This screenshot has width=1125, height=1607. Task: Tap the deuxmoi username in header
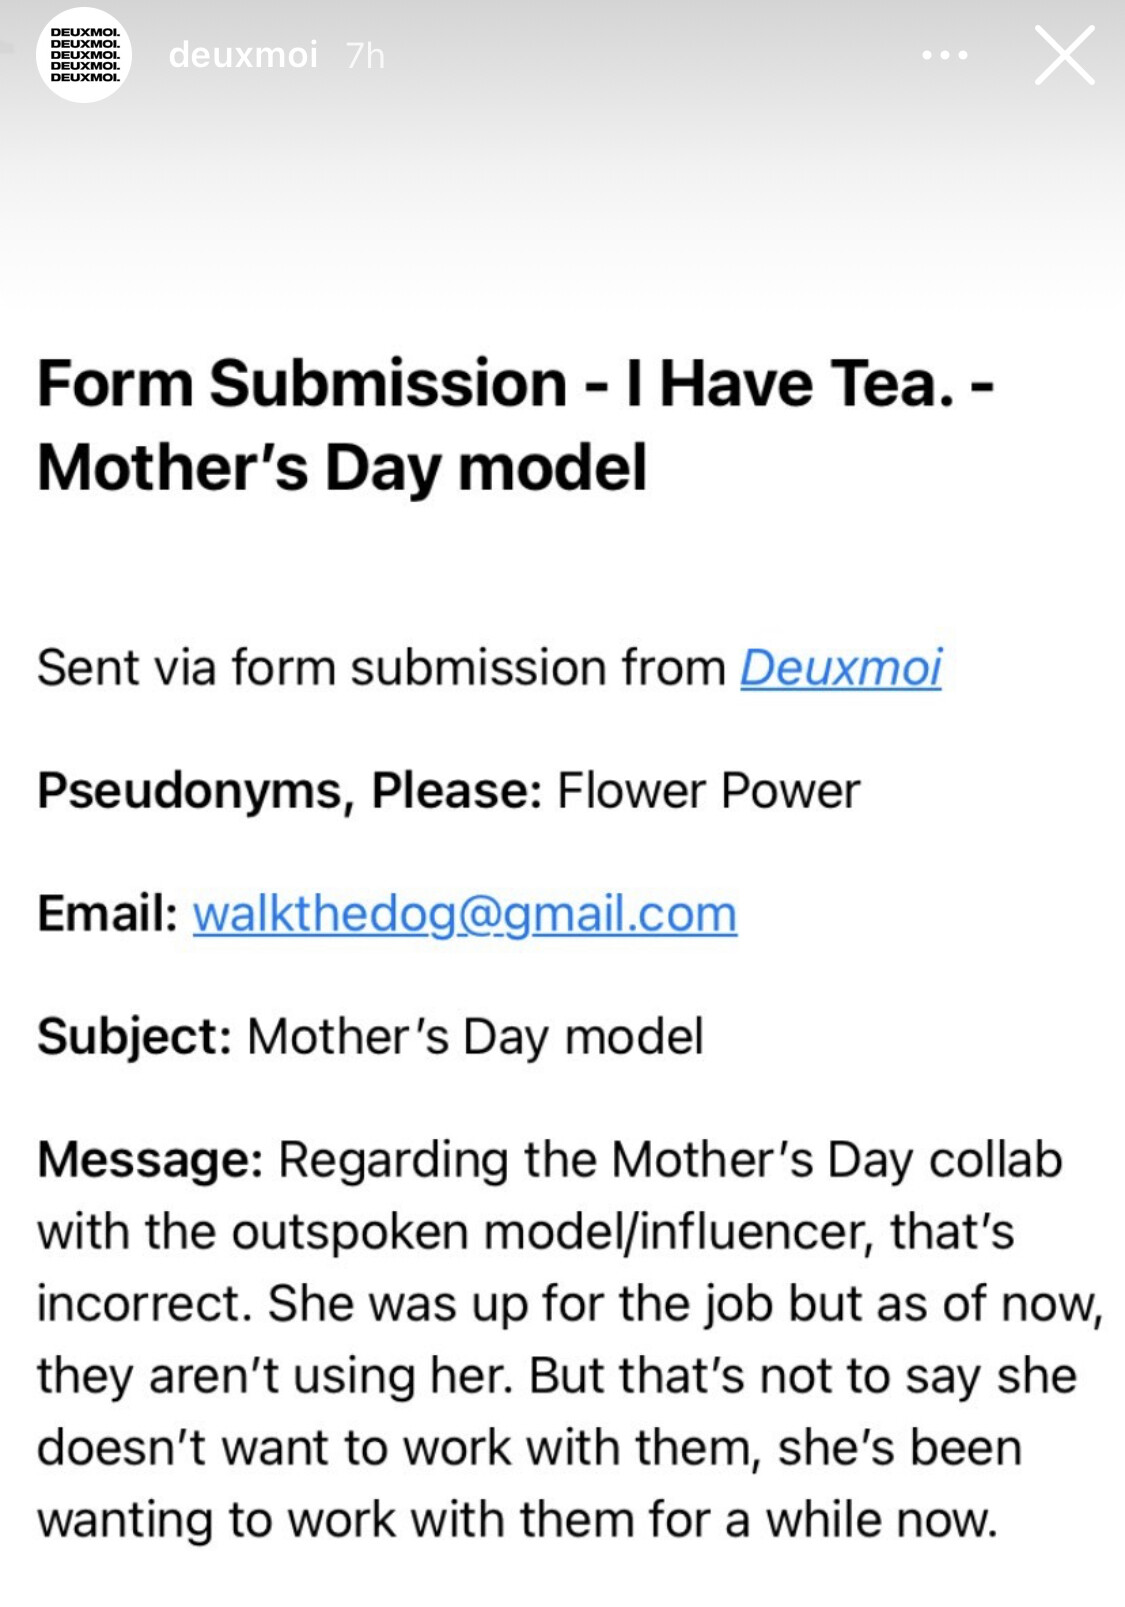(x=243, y=55)
